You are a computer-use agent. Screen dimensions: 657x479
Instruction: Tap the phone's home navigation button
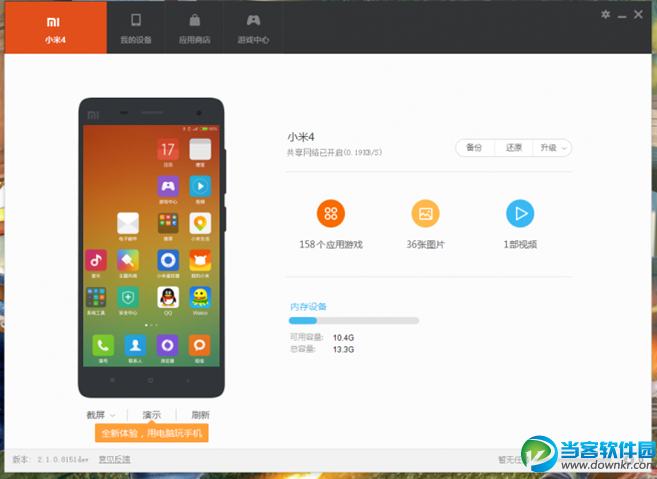(x=150, y=381)
